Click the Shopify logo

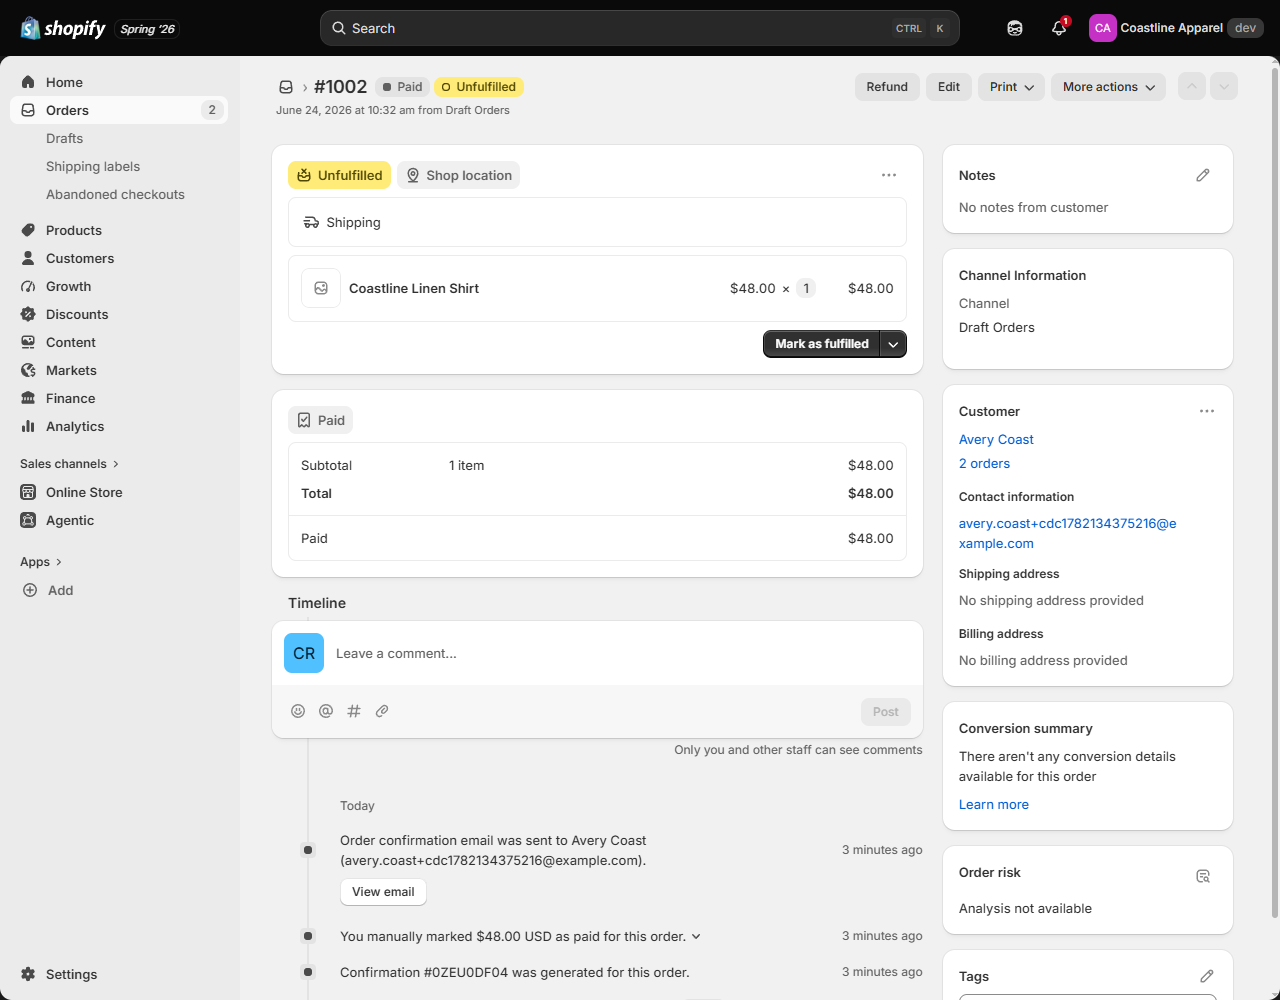[x=63, y=28]
